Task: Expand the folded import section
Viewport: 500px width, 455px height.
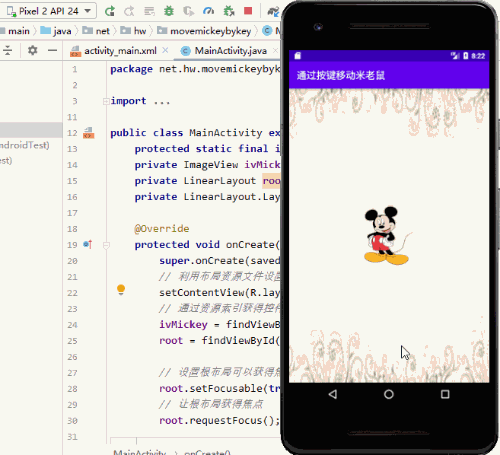Action: pyautogui.click(x=106, y=101)
